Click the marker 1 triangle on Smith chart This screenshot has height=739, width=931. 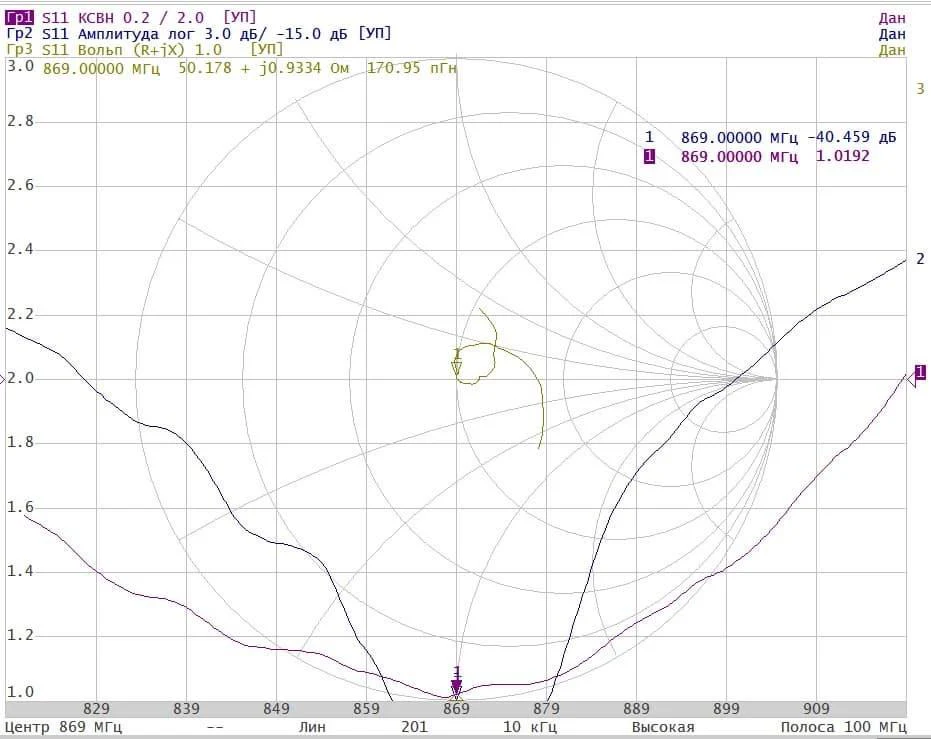point(457,368)
